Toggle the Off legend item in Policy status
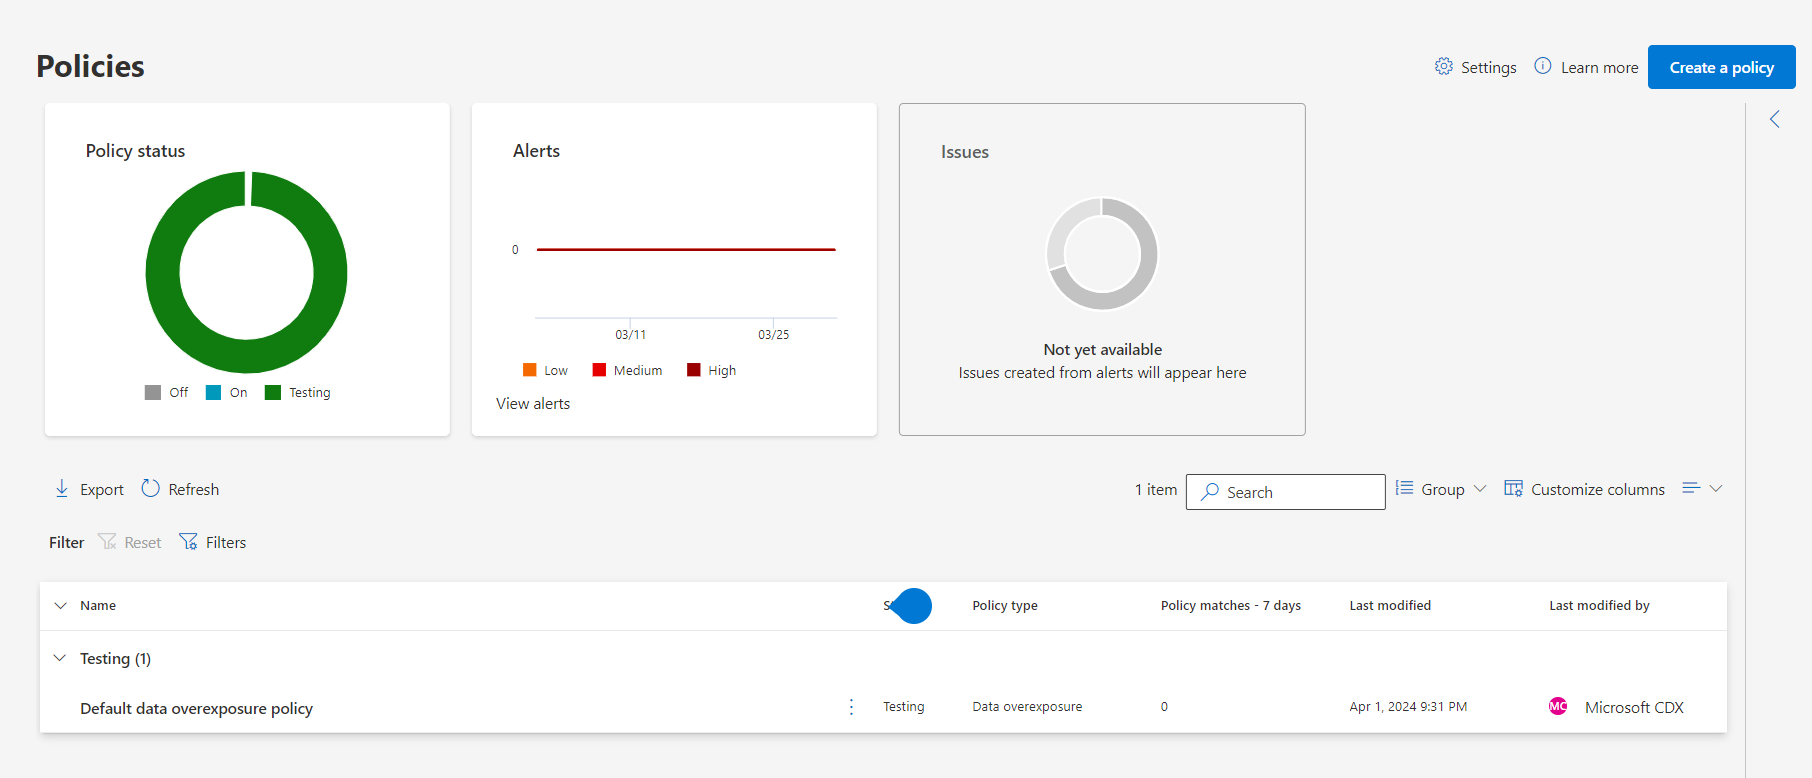Screen dimensions: 1812x778 pyautogui.click(x=167, y=392)
